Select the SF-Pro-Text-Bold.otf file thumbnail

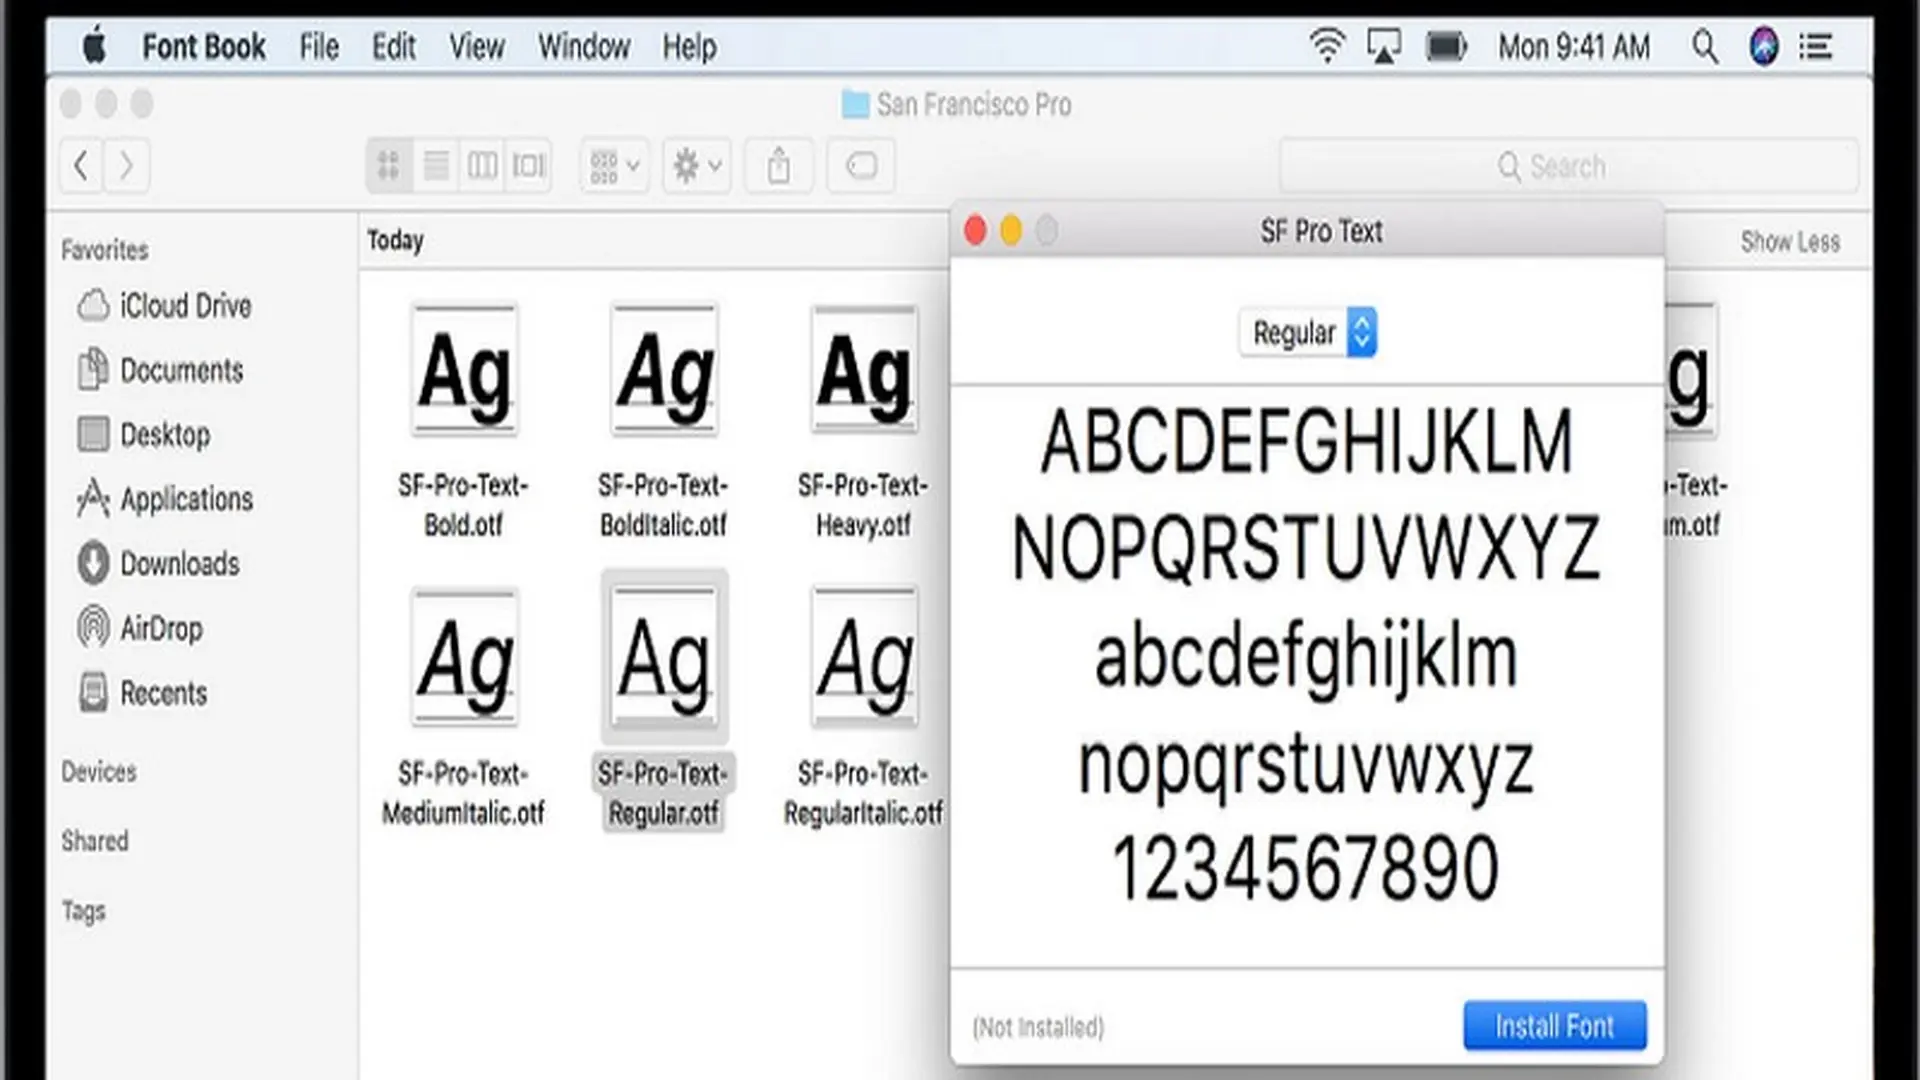465,370
